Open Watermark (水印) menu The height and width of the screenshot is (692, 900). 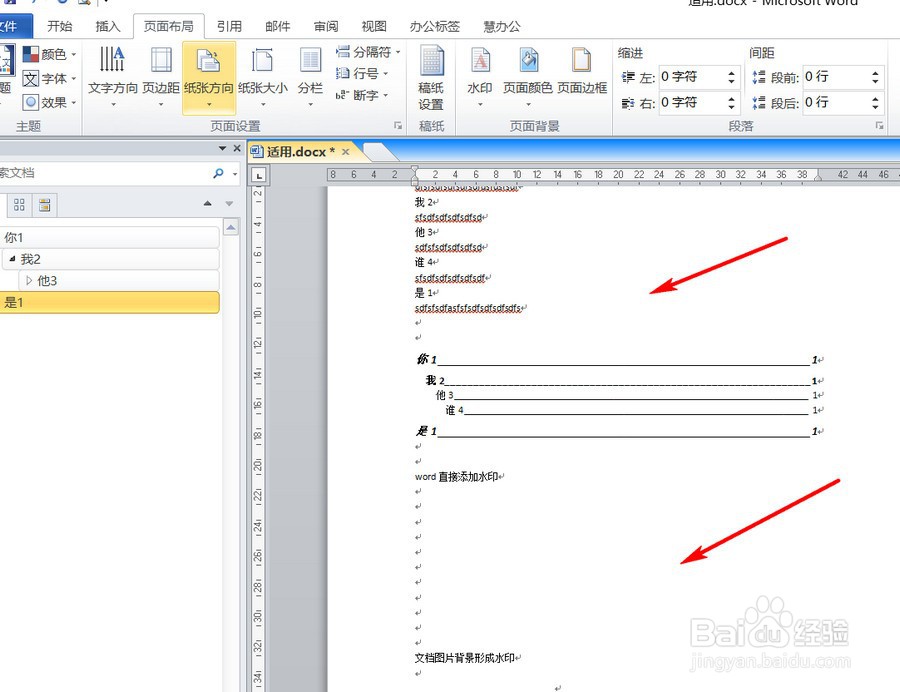coord(480,77)
